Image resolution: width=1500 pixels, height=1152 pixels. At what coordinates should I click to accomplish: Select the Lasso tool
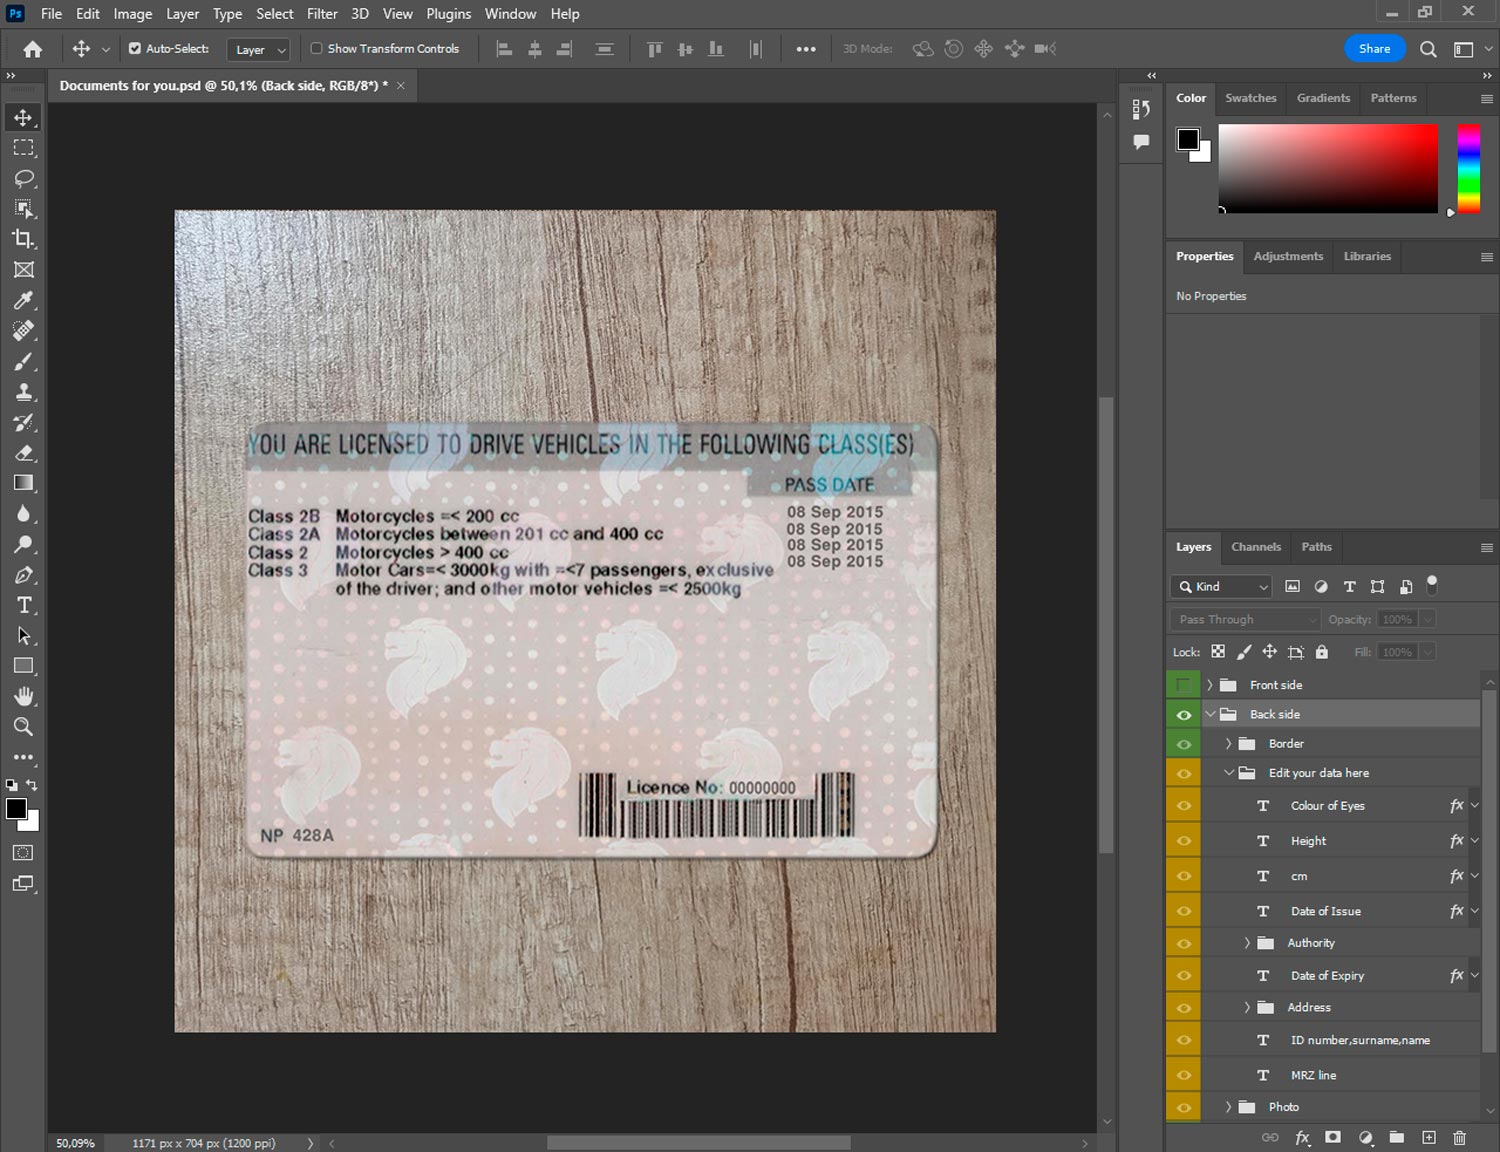click(24, 178)
